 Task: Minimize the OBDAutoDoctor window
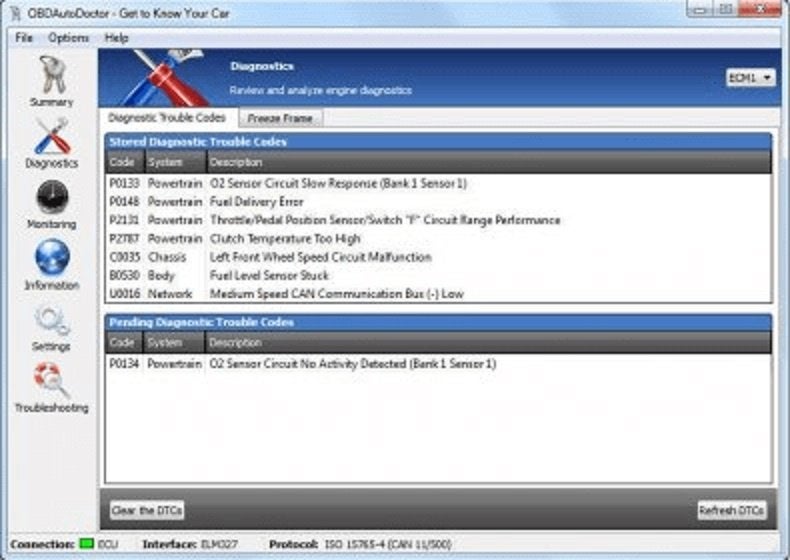click(699, 9)
